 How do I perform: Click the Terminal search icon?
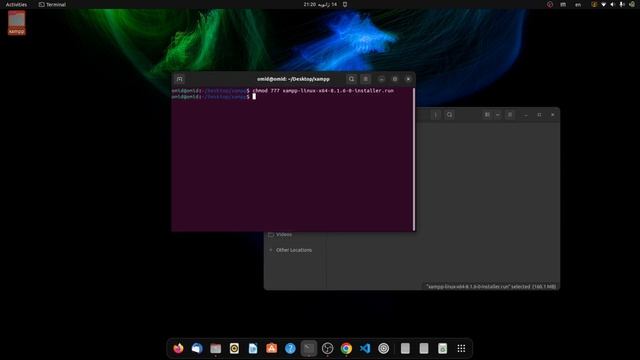point(351,79)
